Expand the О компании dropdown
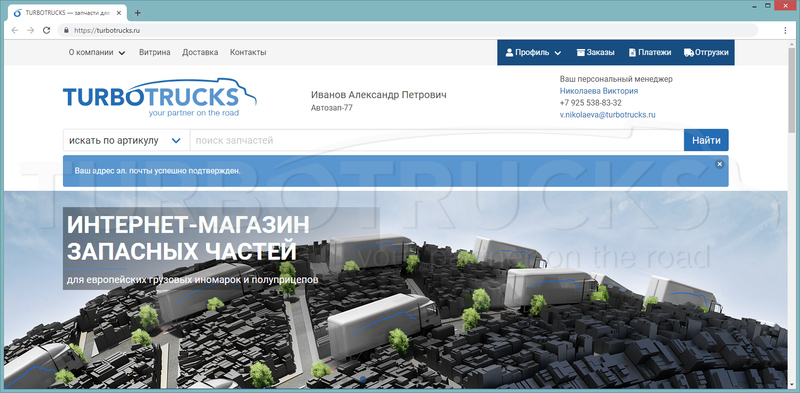800x393 pixels. point(97,53)
